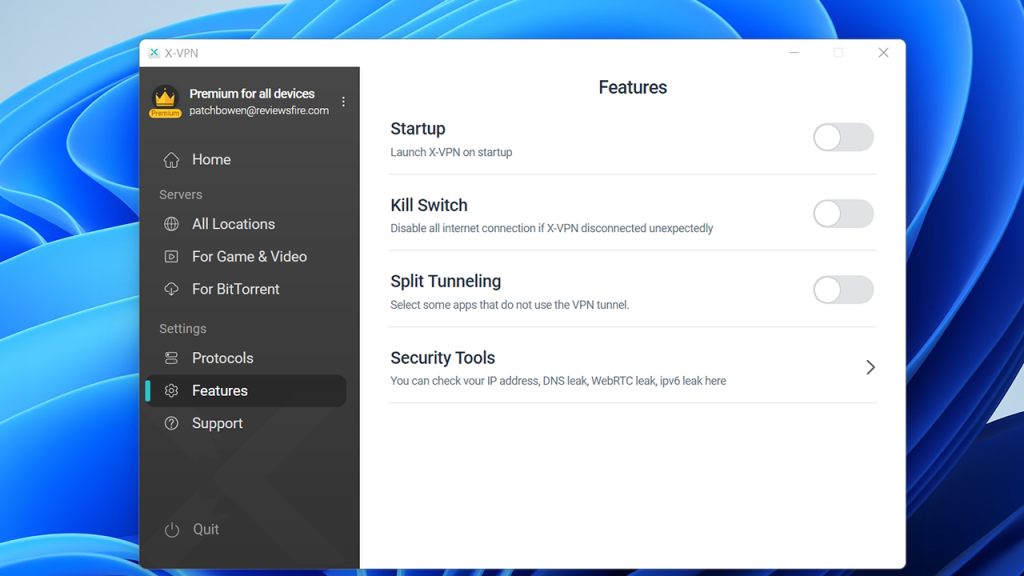The width and height of the screenshot is (1024, 576).
Task: Click the Split Tunneling heading text
Action: click(x=446, y=281)
